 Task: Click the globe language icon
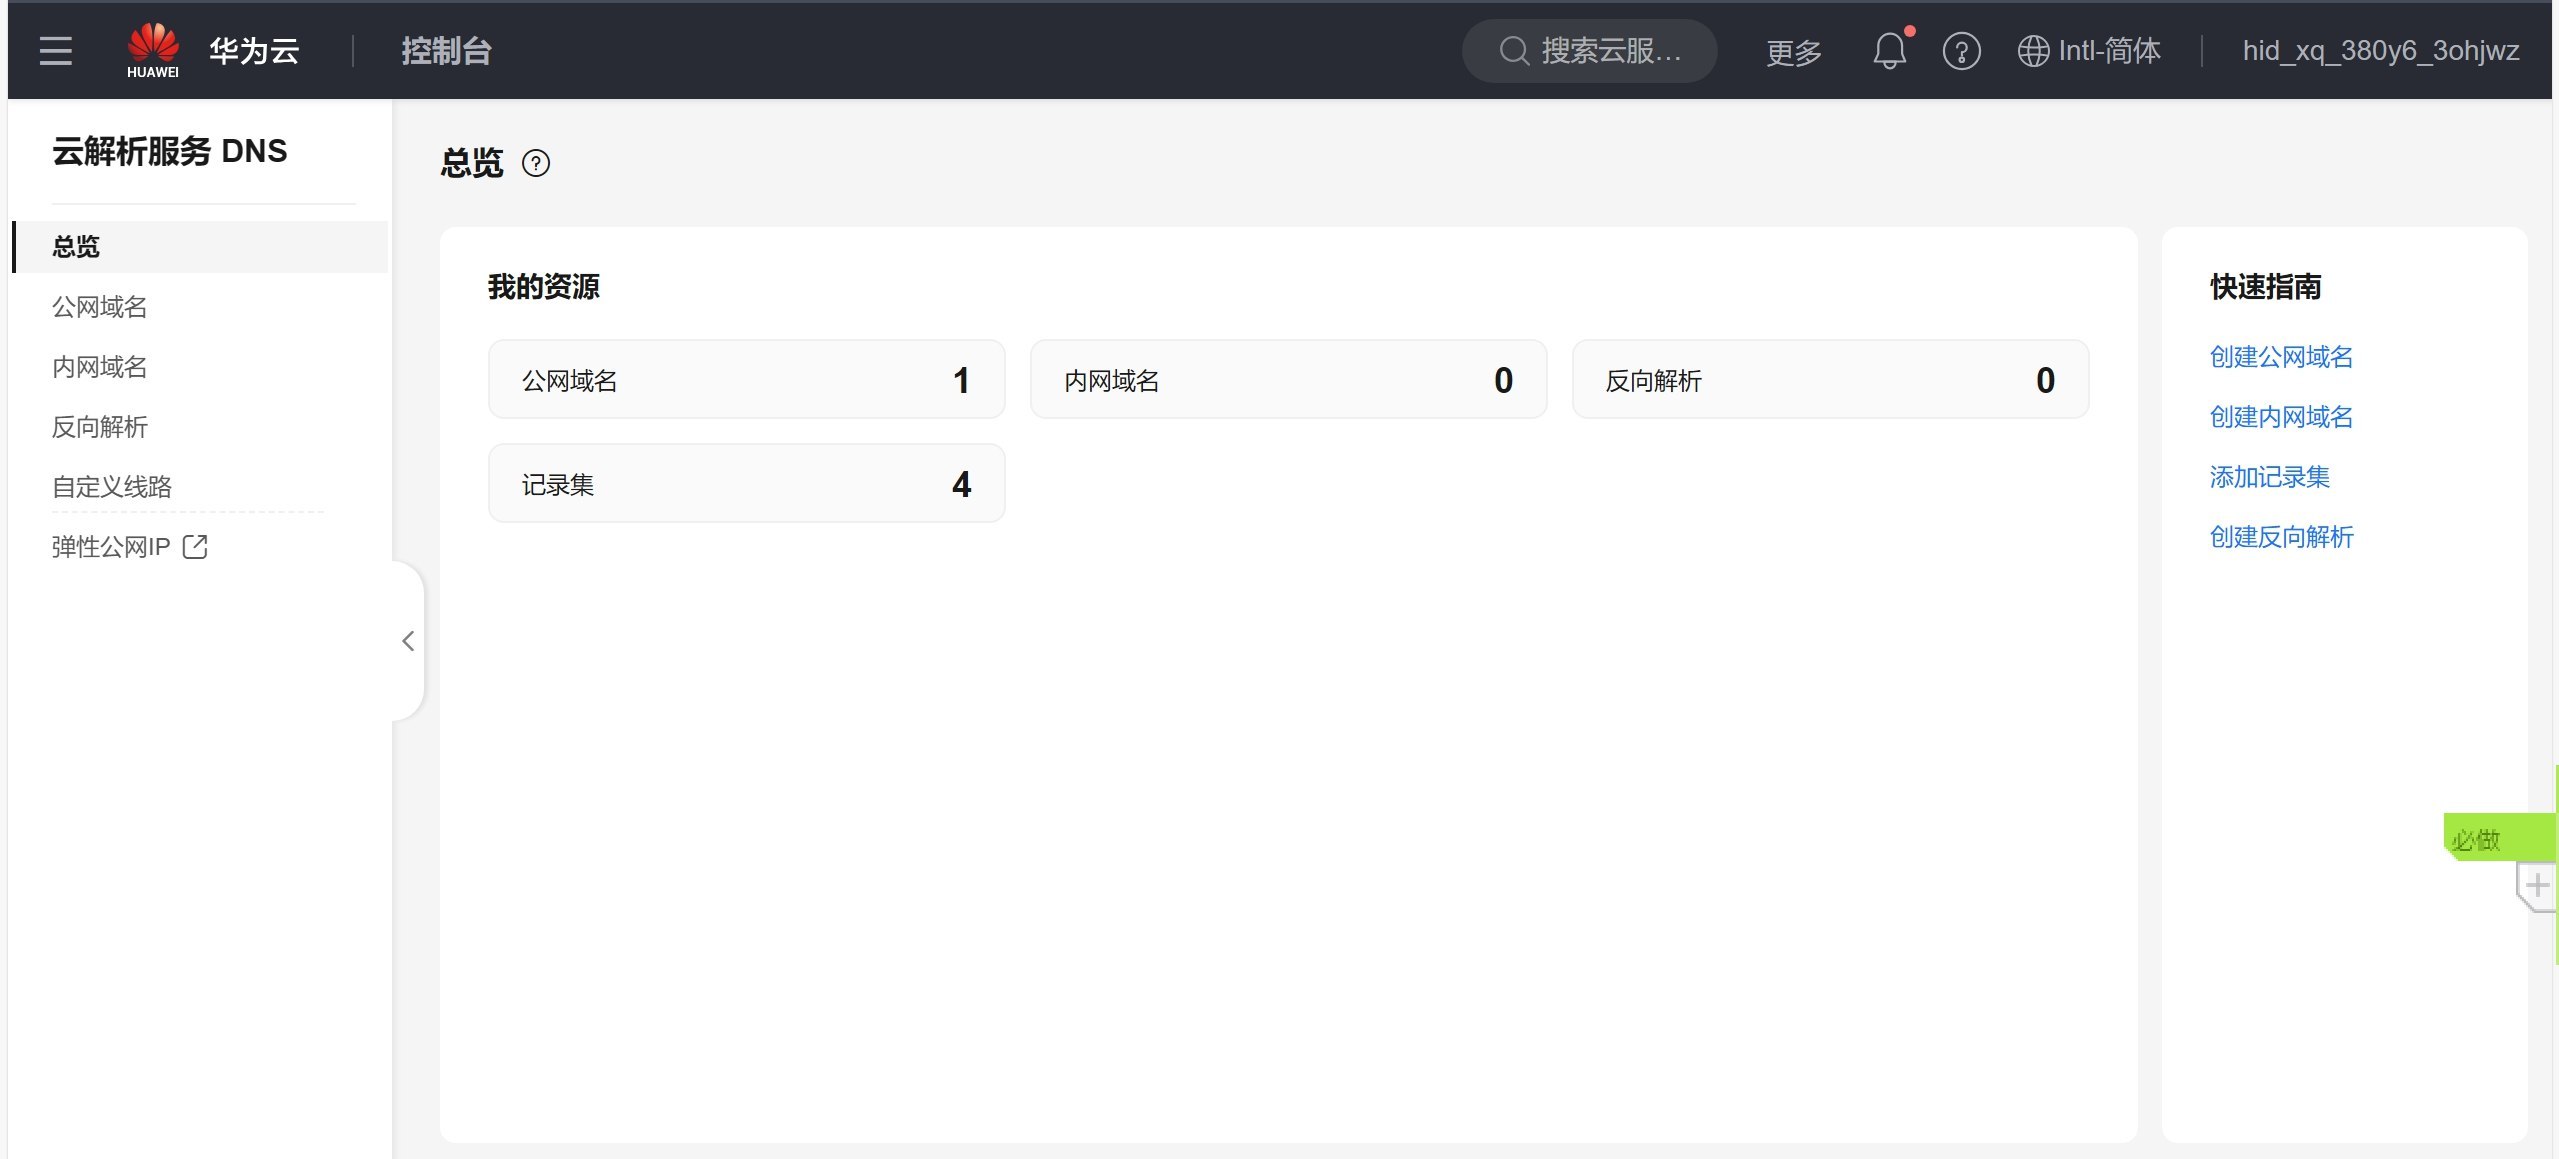[2033, 51]
